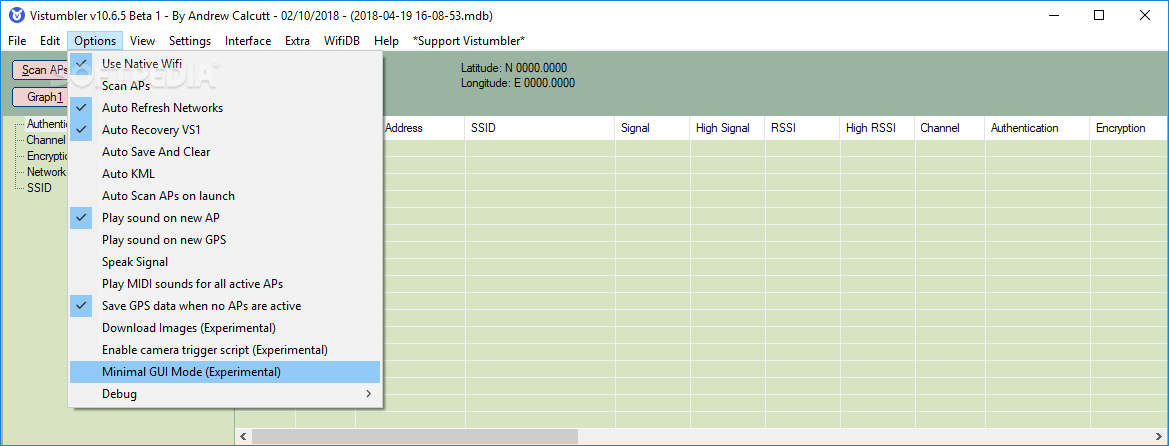The height and width of the screenshot is (446, 1169).
Task: Select SSID node in the tree
Action: (x=40, y=188)
